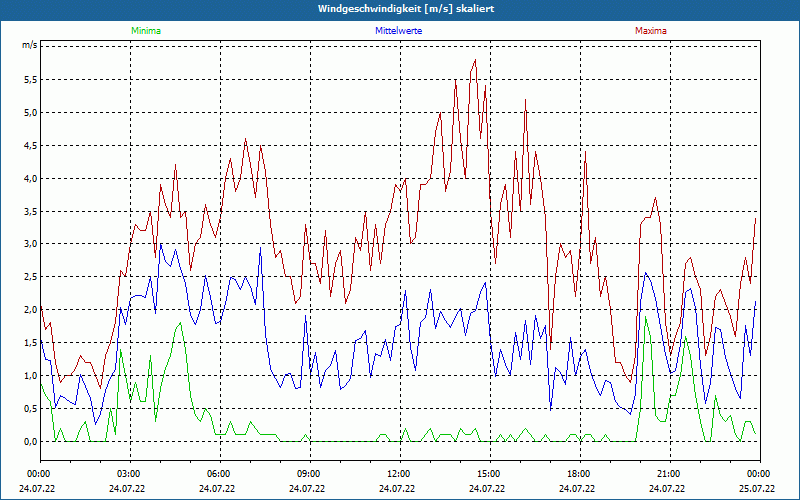The image size is (800, 500).
Task: Click the 1,0 y-axis value
Action: [31, 376]
